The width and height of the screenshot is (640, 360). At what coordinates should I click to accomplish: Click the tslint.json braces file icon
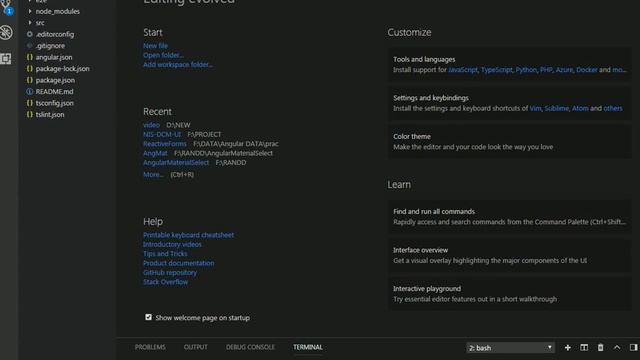point(29,114)
